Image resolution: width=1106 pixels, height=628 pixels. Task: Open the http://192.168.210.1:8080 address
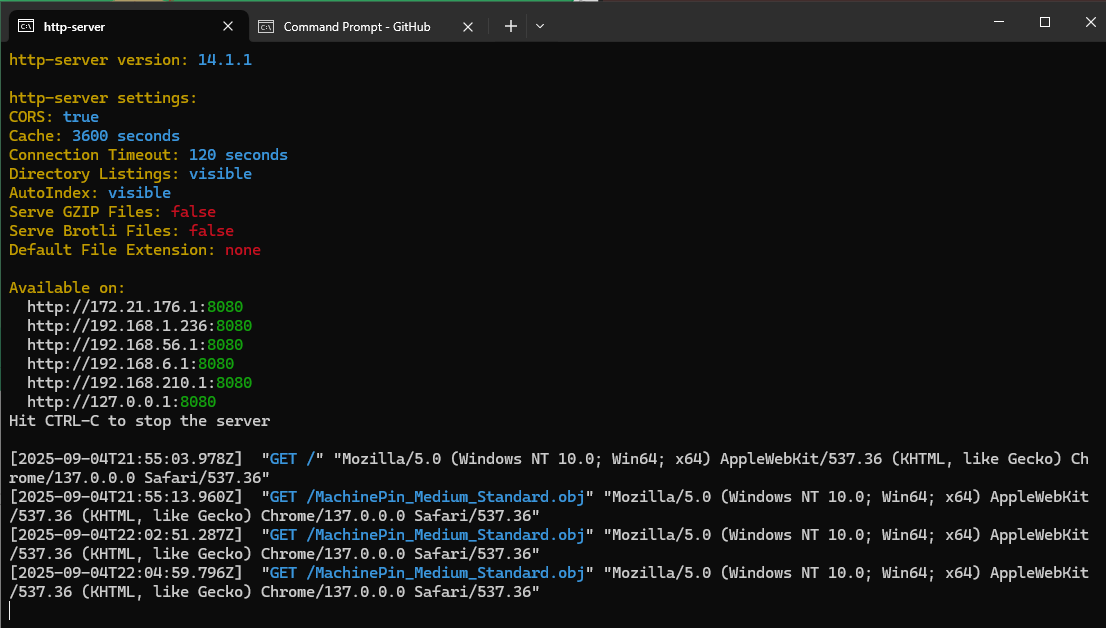click(x=139, y=382)
